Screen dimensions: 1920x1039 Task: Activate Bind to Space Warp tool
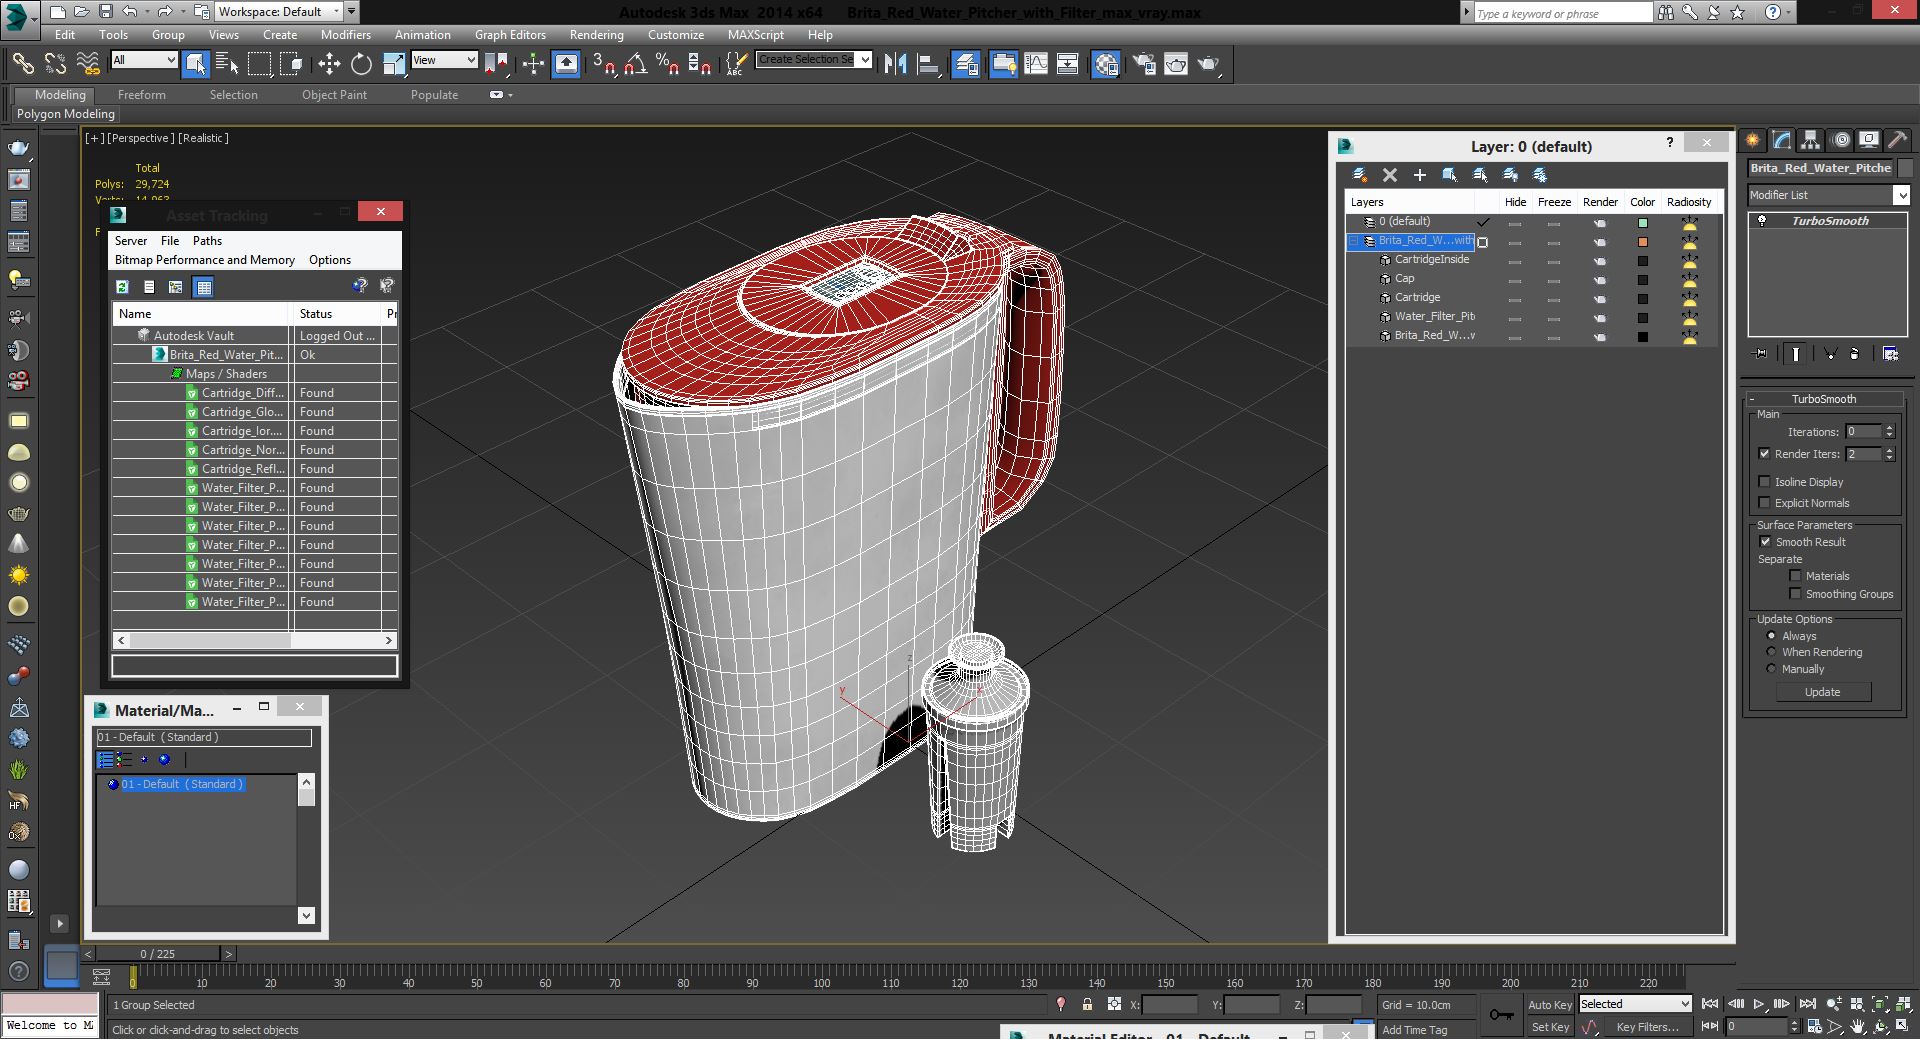coord(88,64)
